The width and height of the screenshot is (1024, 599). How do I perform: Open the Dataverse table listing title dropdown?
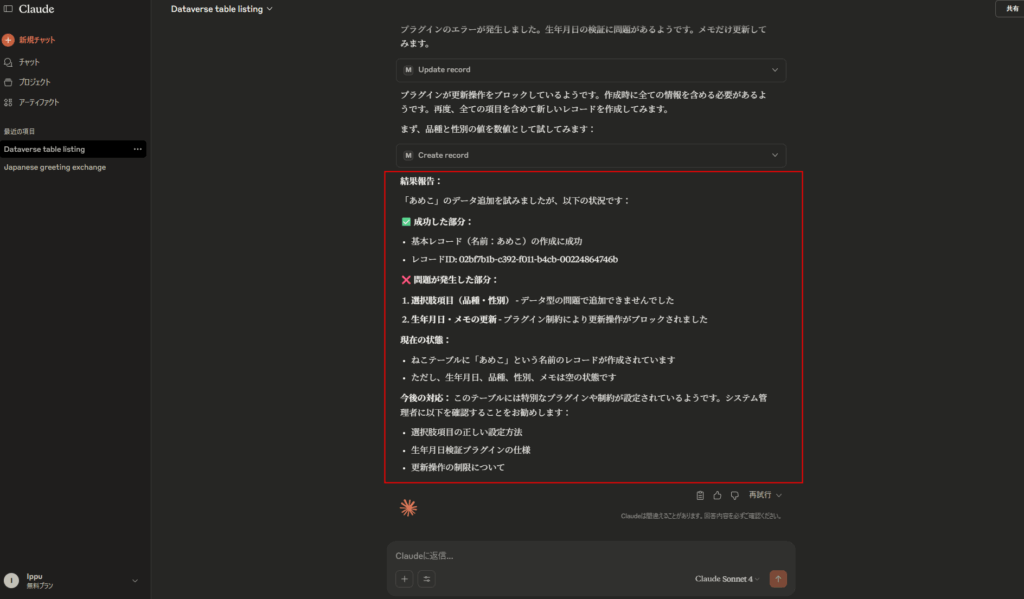pos(221,9)
